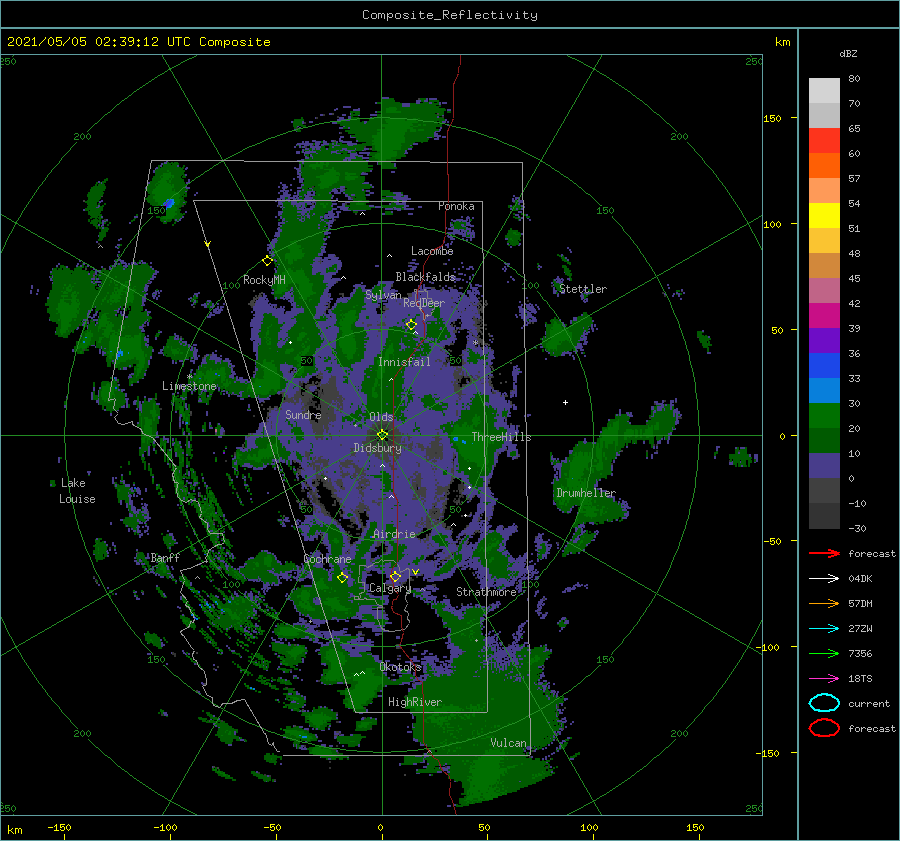Select yellow diamond marker below RedDeer label

[411, 325]
